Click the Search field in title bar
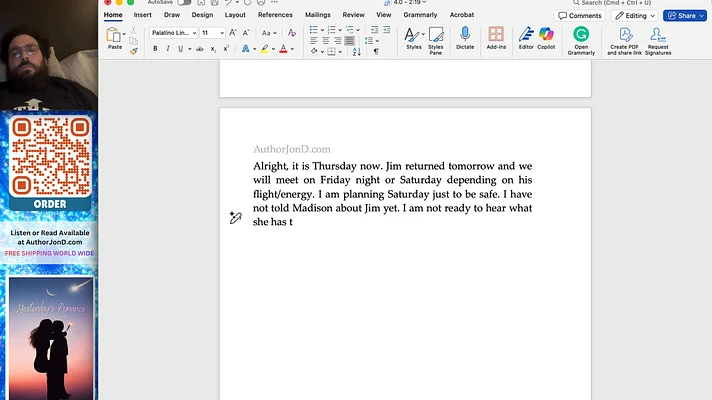 tap(613, 3)
